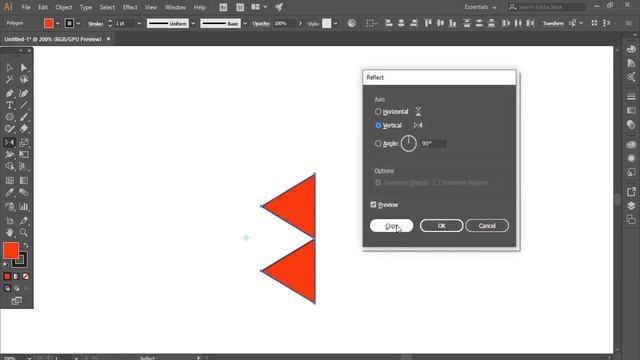Viewport: 640px width, 360px height.
Task: Open the Select menu
Action: point(107,7)
